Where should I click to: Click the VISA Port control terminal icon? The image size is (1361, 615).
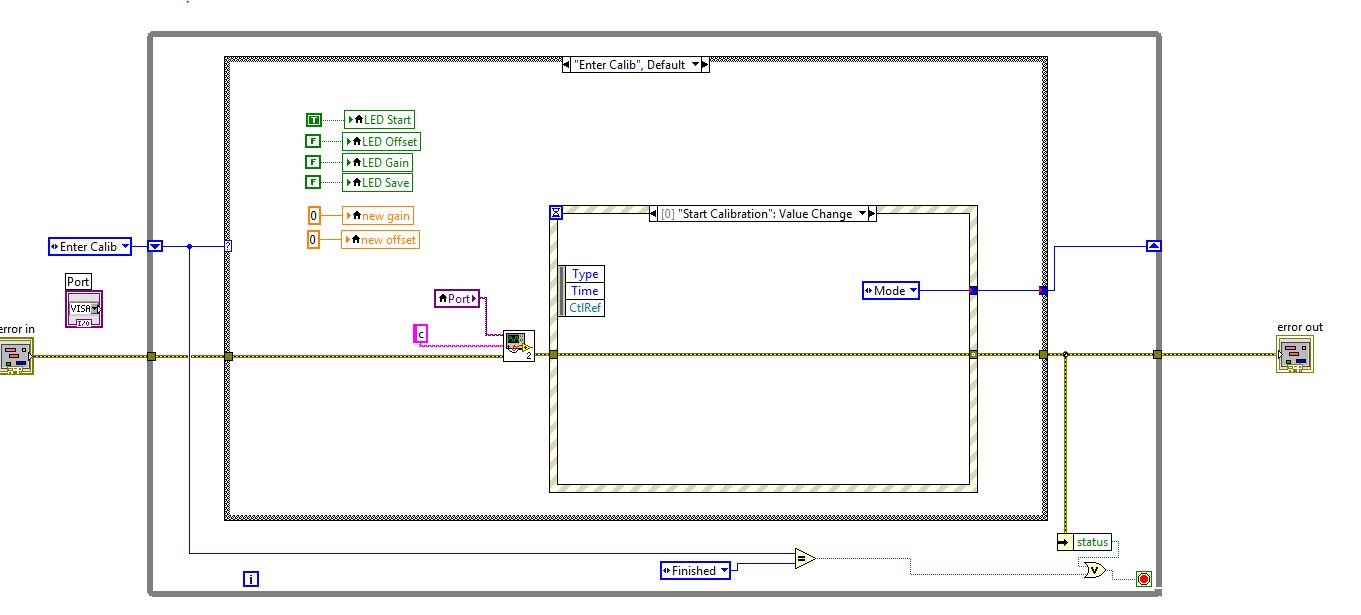tap(85, 309)
